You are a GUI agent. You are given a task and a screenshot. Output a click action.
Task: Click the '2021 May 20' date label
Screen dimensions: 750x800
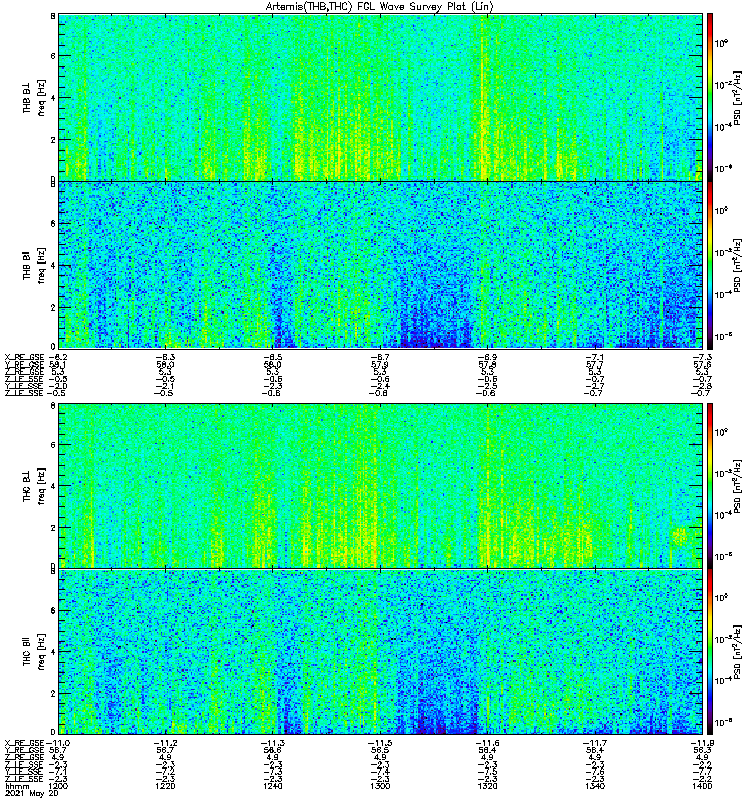32,794
